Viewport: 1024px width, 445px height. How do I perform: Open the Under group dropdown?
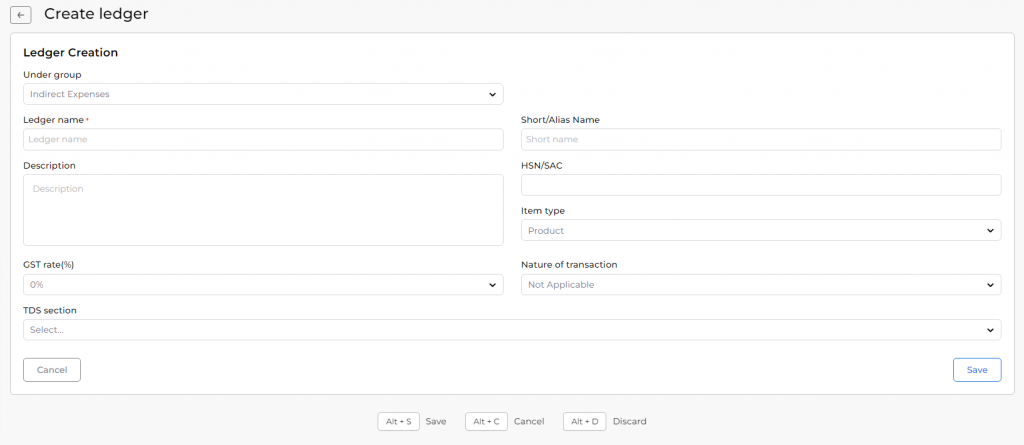pos(263,94)
